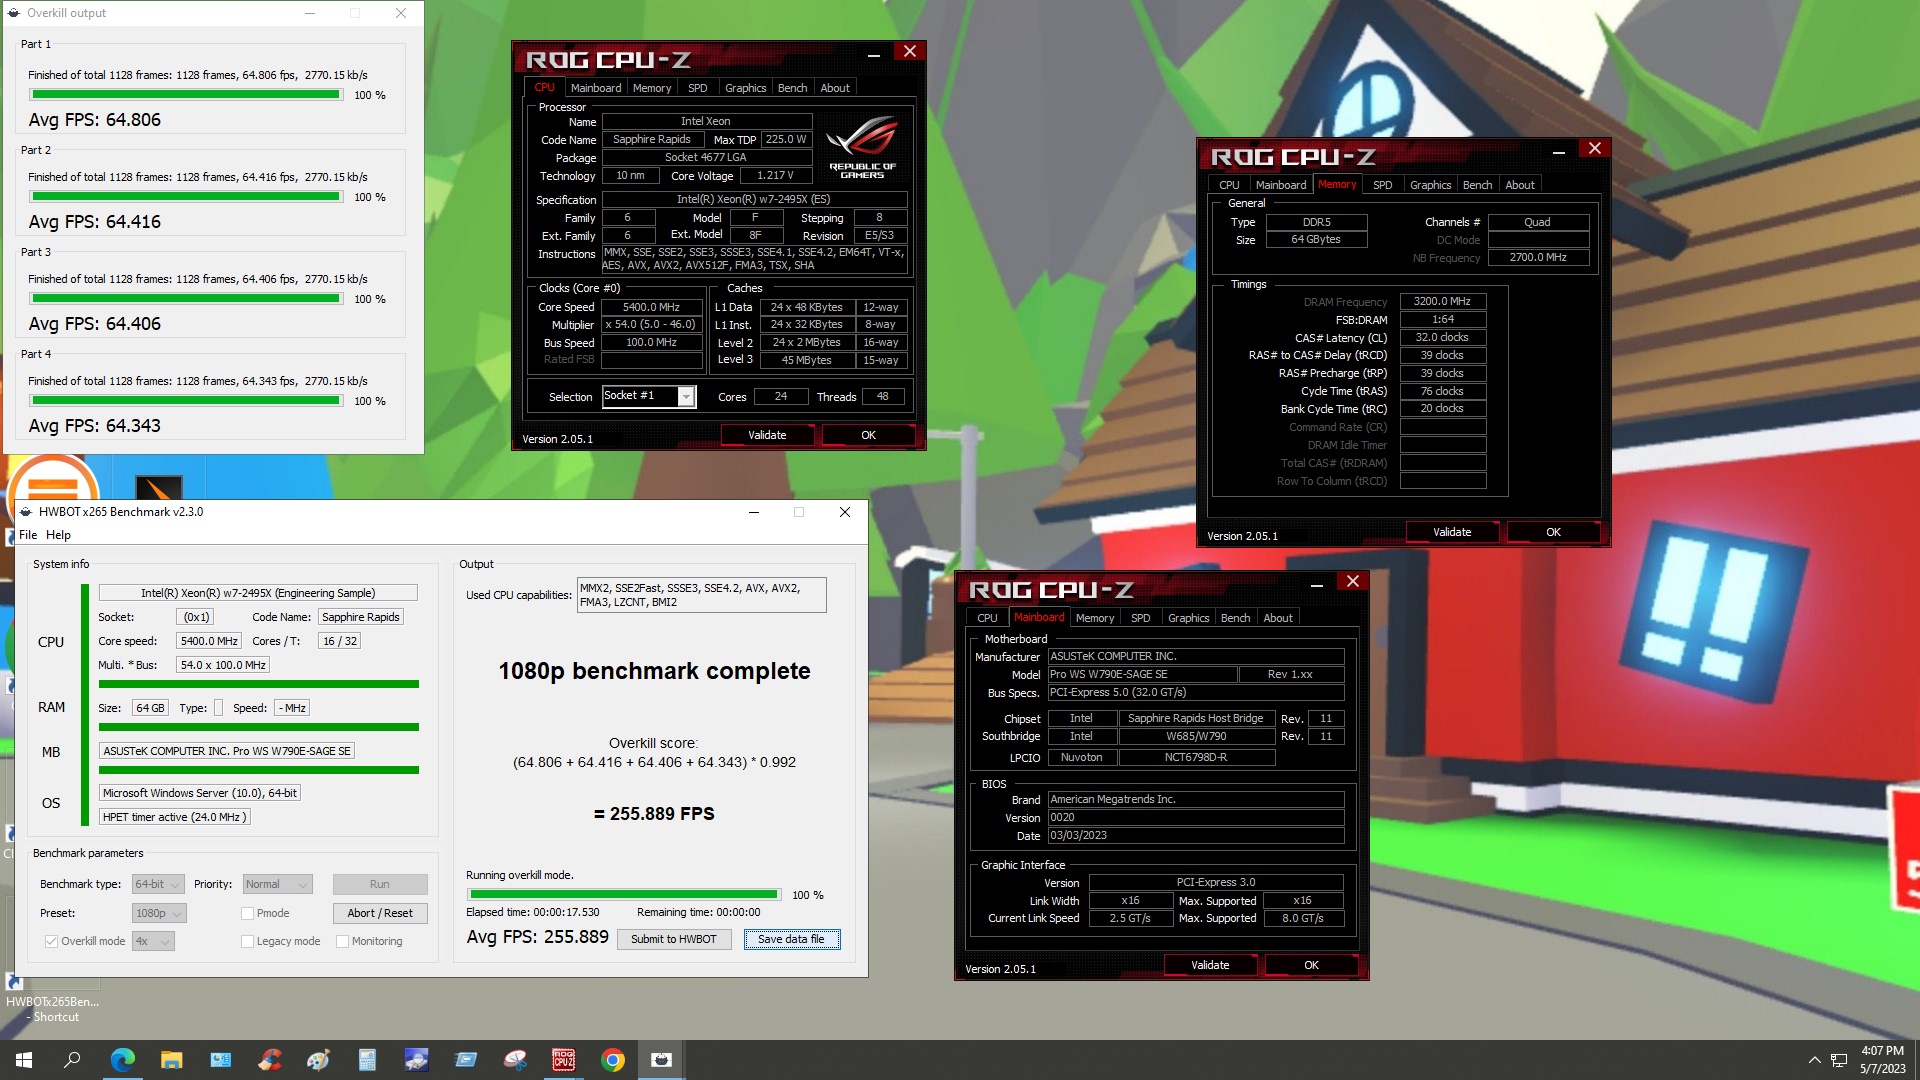Open Graphics tab in CPU-Z Memory window
1920x1080 pixels.
(x=1430, y=185)
